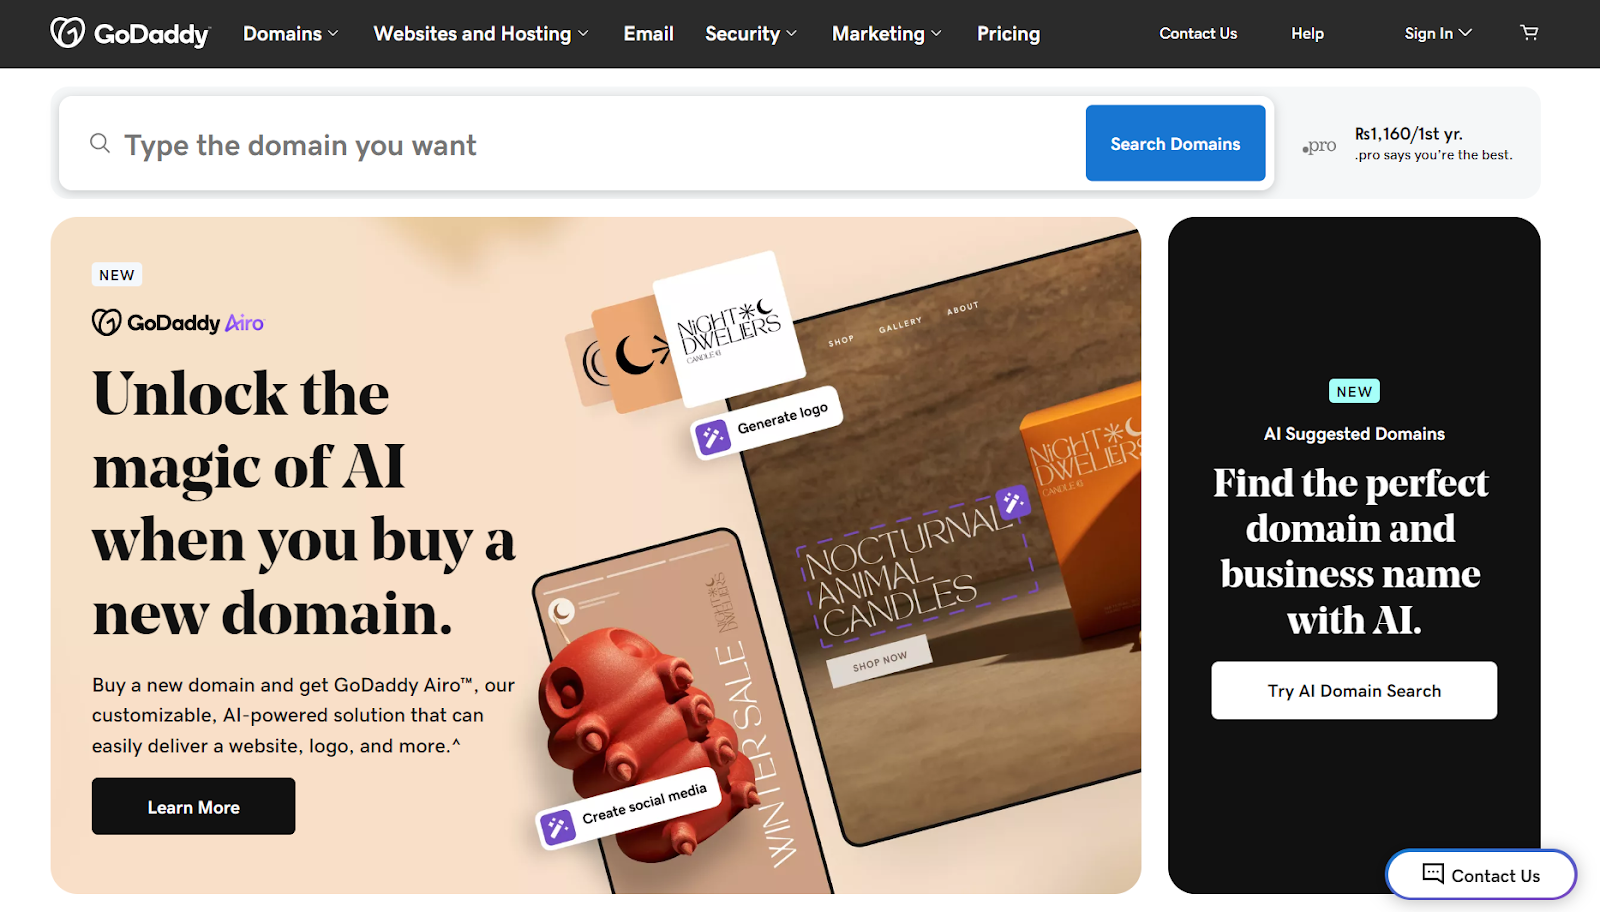Click the Learn More button
The image size is (1600, 912).
194,806
